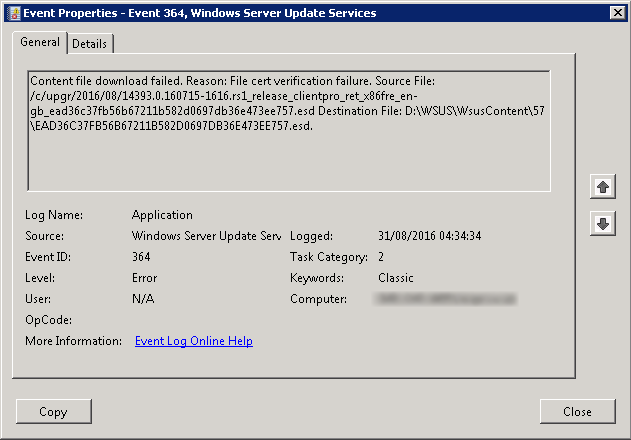Show the next event with down arrow

coord(602,223)
